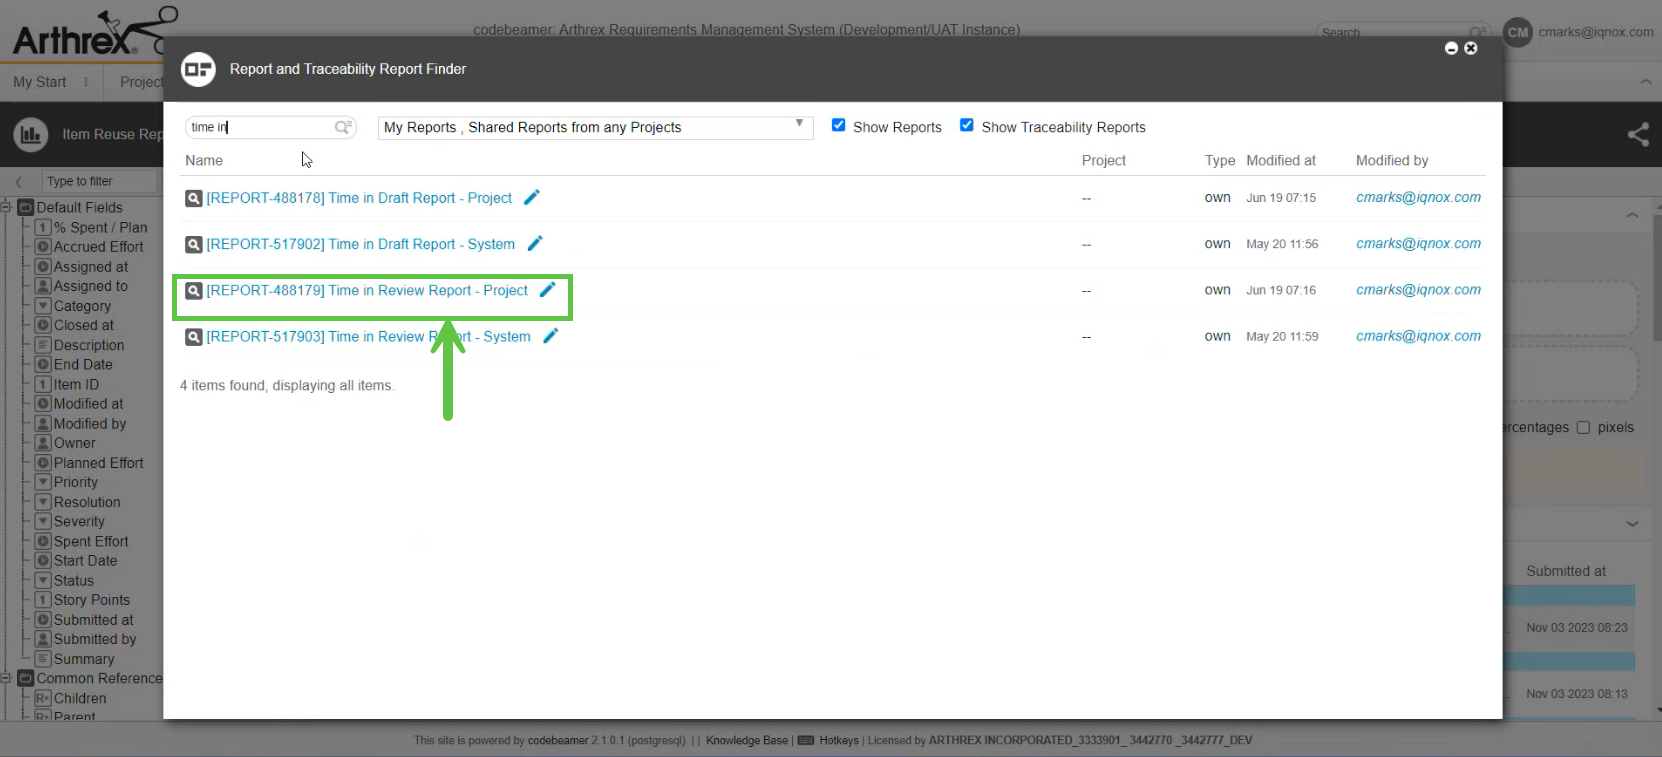
Task: Click cmarks@iqnox.com link in first row
Action: (1417, 198)
